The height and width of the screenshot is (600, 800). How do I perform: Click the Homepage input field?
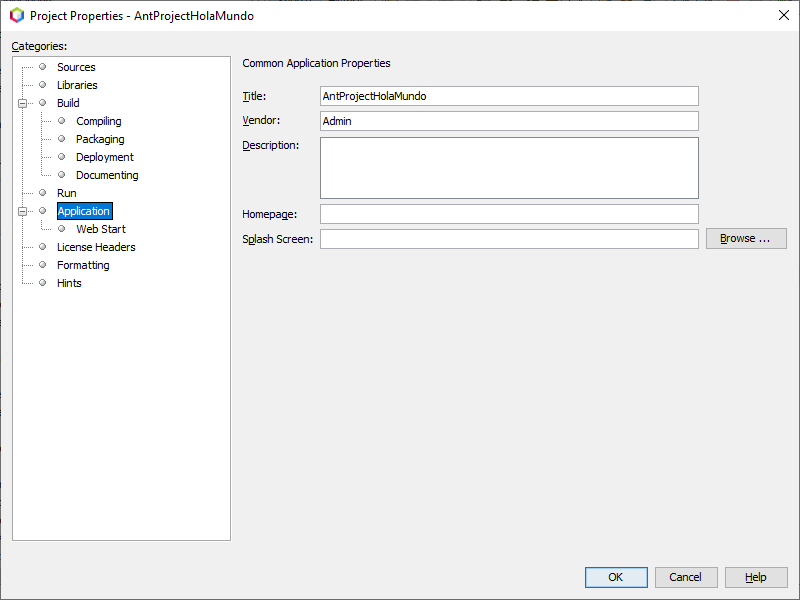509,214
